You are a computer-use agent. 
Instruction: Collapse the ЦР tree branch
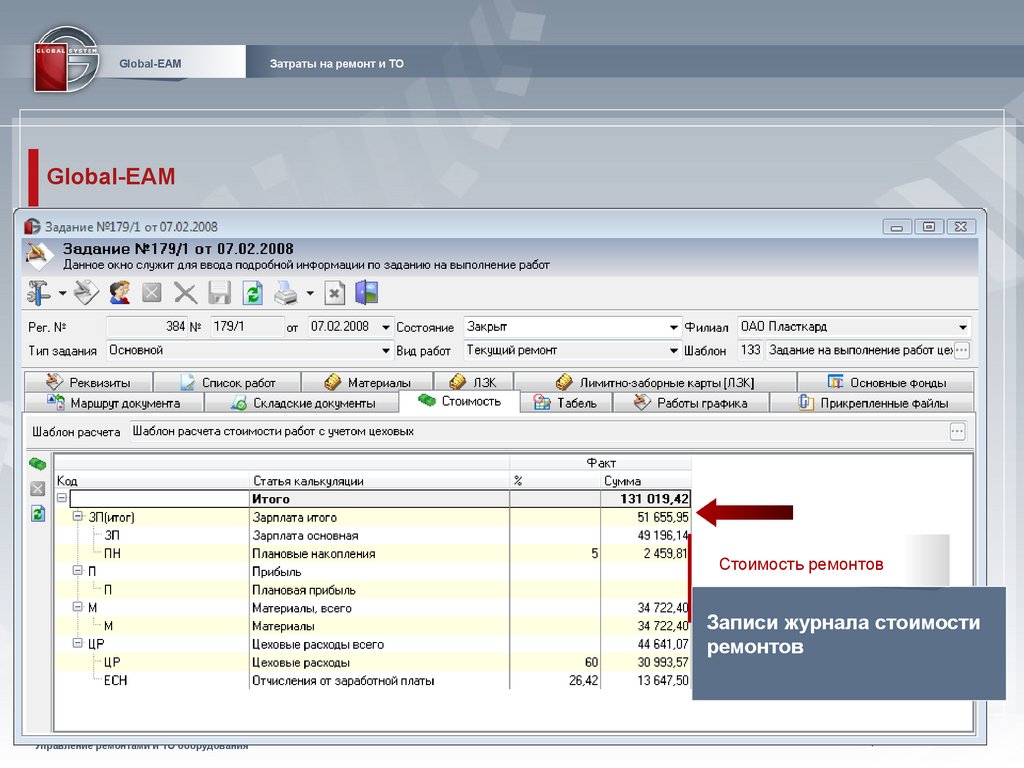[79, 645]
